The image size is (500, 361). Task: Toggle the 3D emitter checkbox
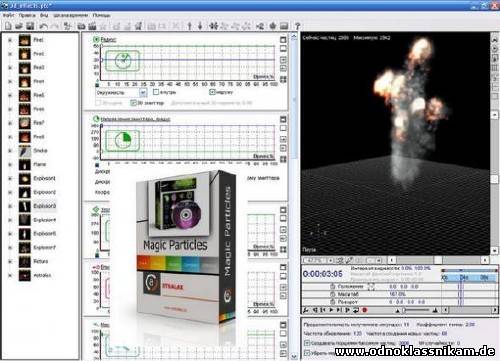pos(134,103)
